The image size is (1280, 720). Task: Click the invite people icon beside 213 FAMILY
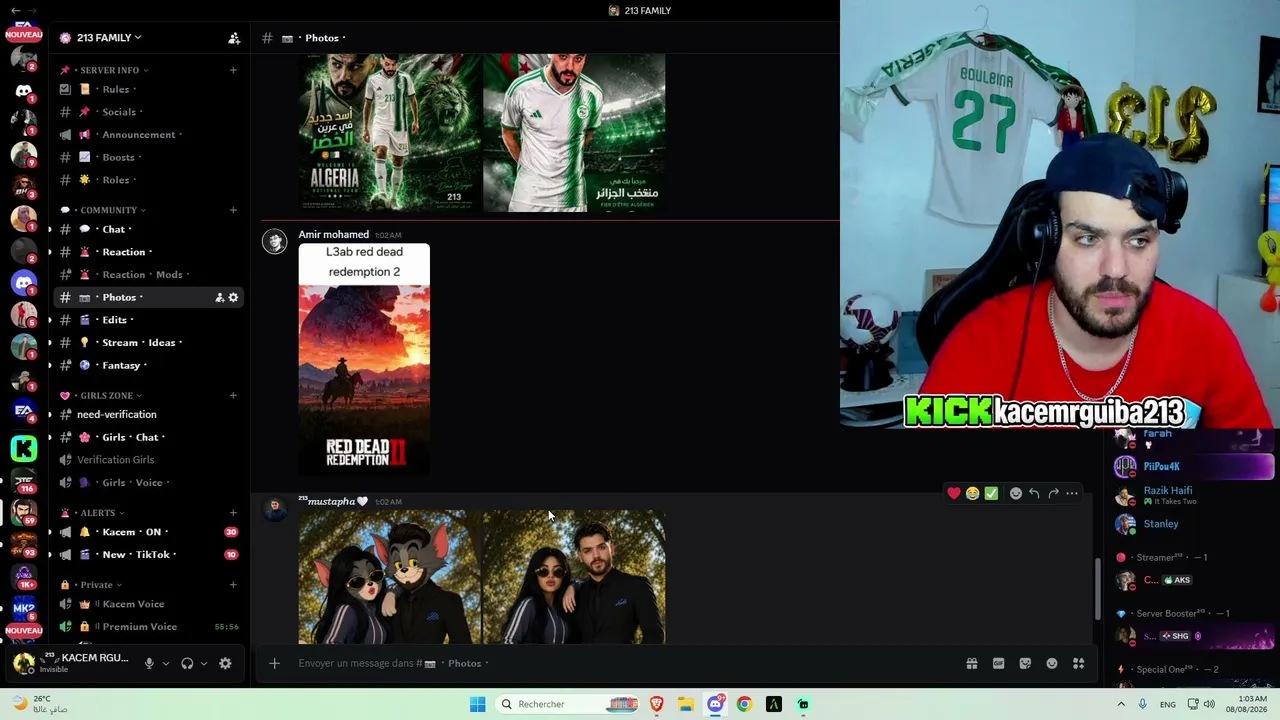234,38
